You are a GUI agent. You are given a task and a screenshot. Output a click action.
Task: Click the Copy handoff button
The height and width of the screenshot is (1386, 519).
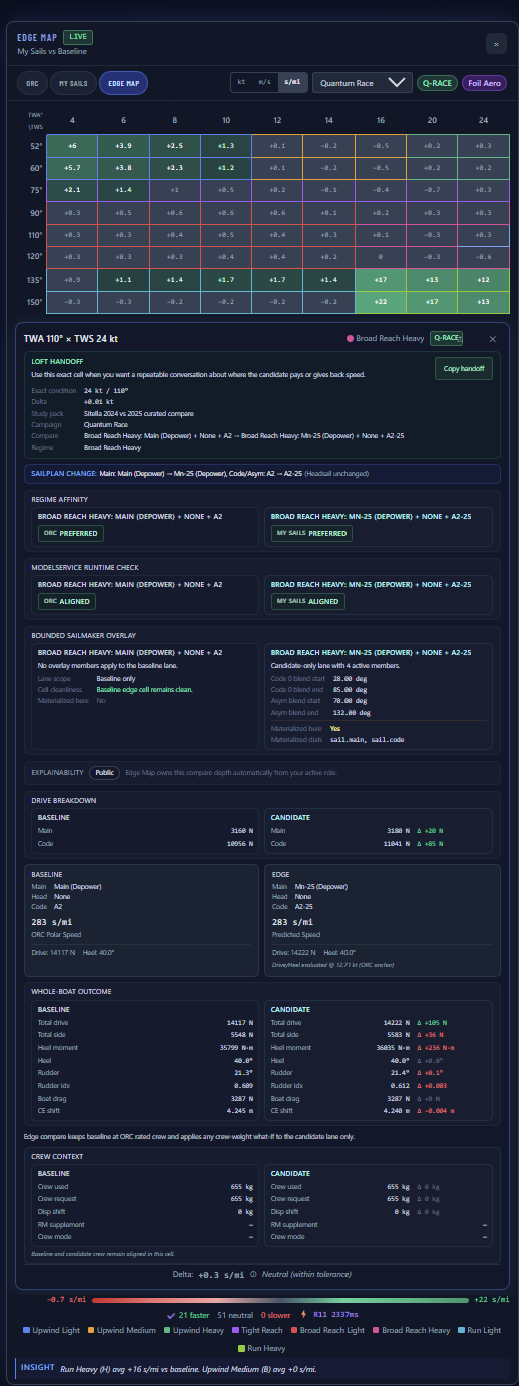465,369
